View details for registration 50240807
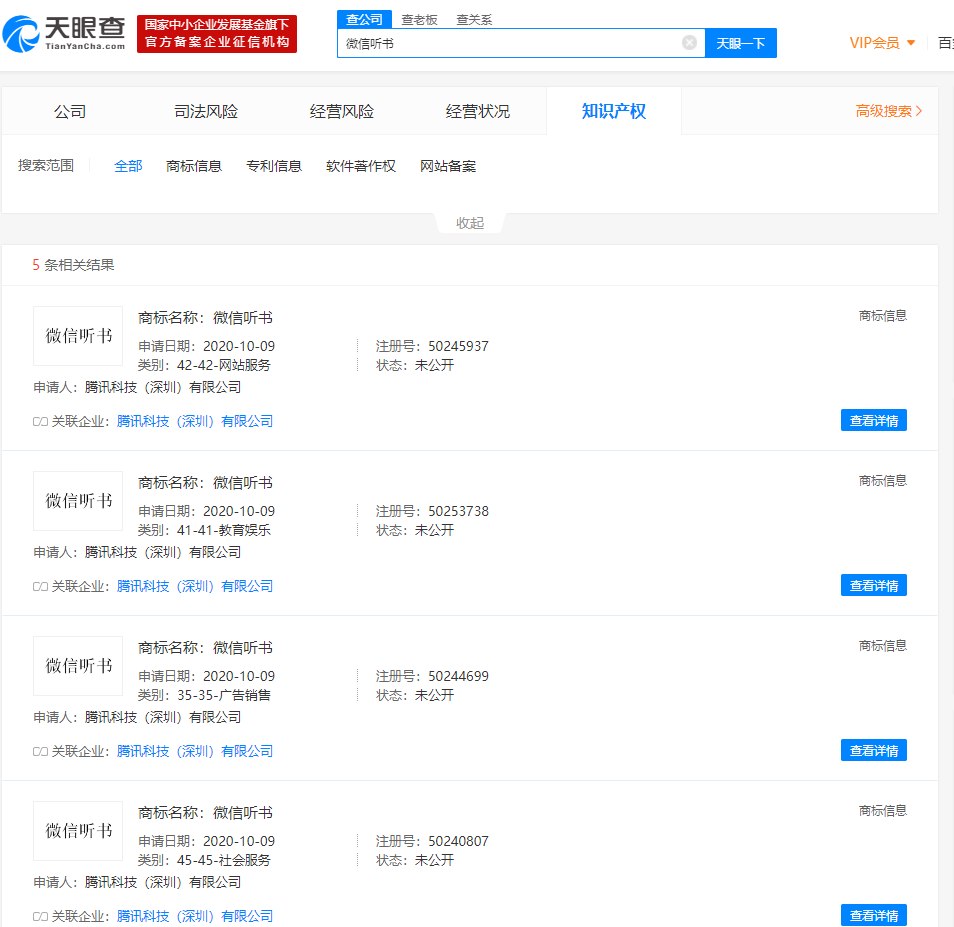This screenshot has height=927, width=954. pyautogui.click(x=874, y=915)
